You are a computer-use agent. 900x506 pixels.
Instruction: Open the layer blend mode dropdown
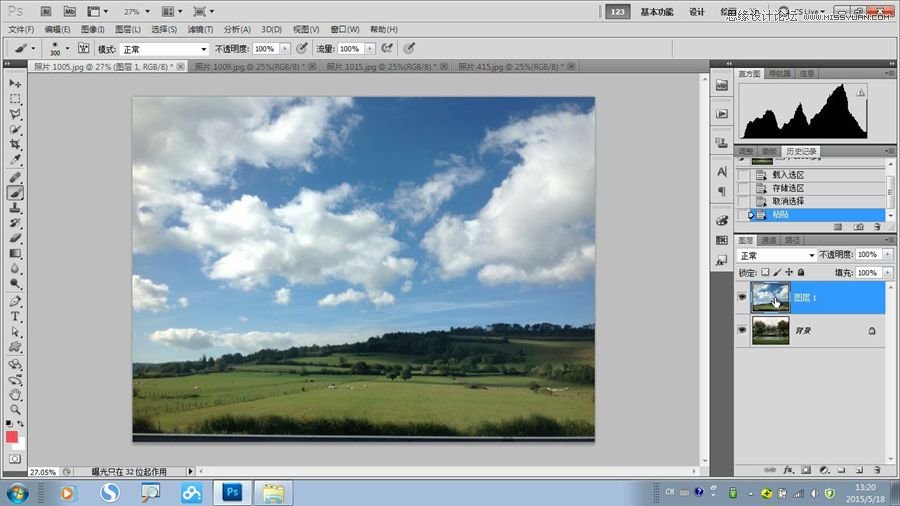click(776, 255)
